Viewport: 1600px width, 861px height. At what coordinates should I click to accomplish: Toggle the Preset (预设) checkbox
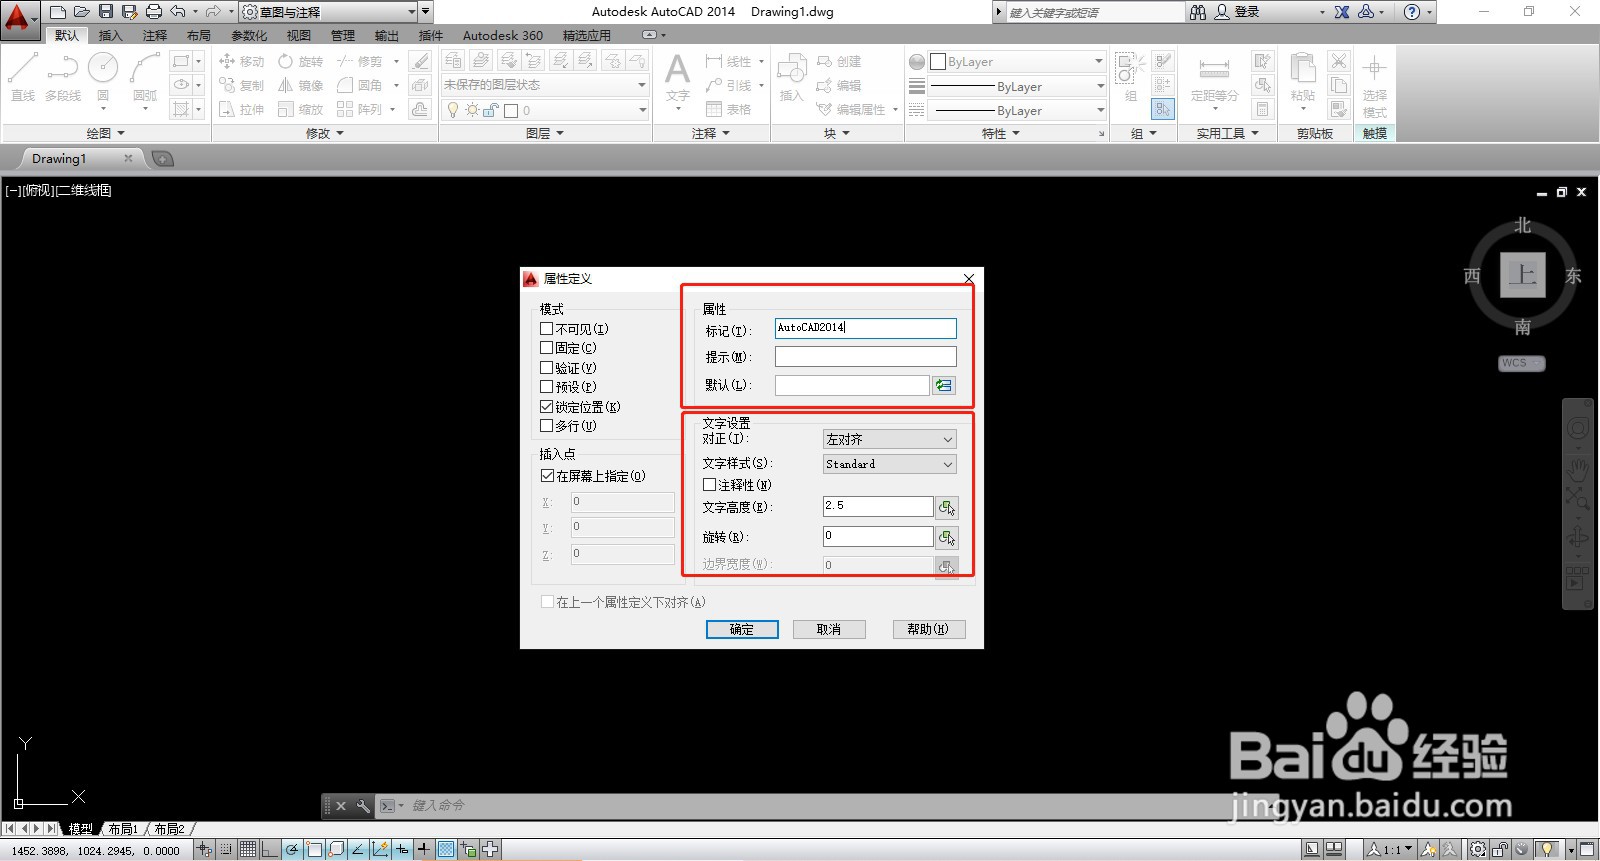[547, 386]
